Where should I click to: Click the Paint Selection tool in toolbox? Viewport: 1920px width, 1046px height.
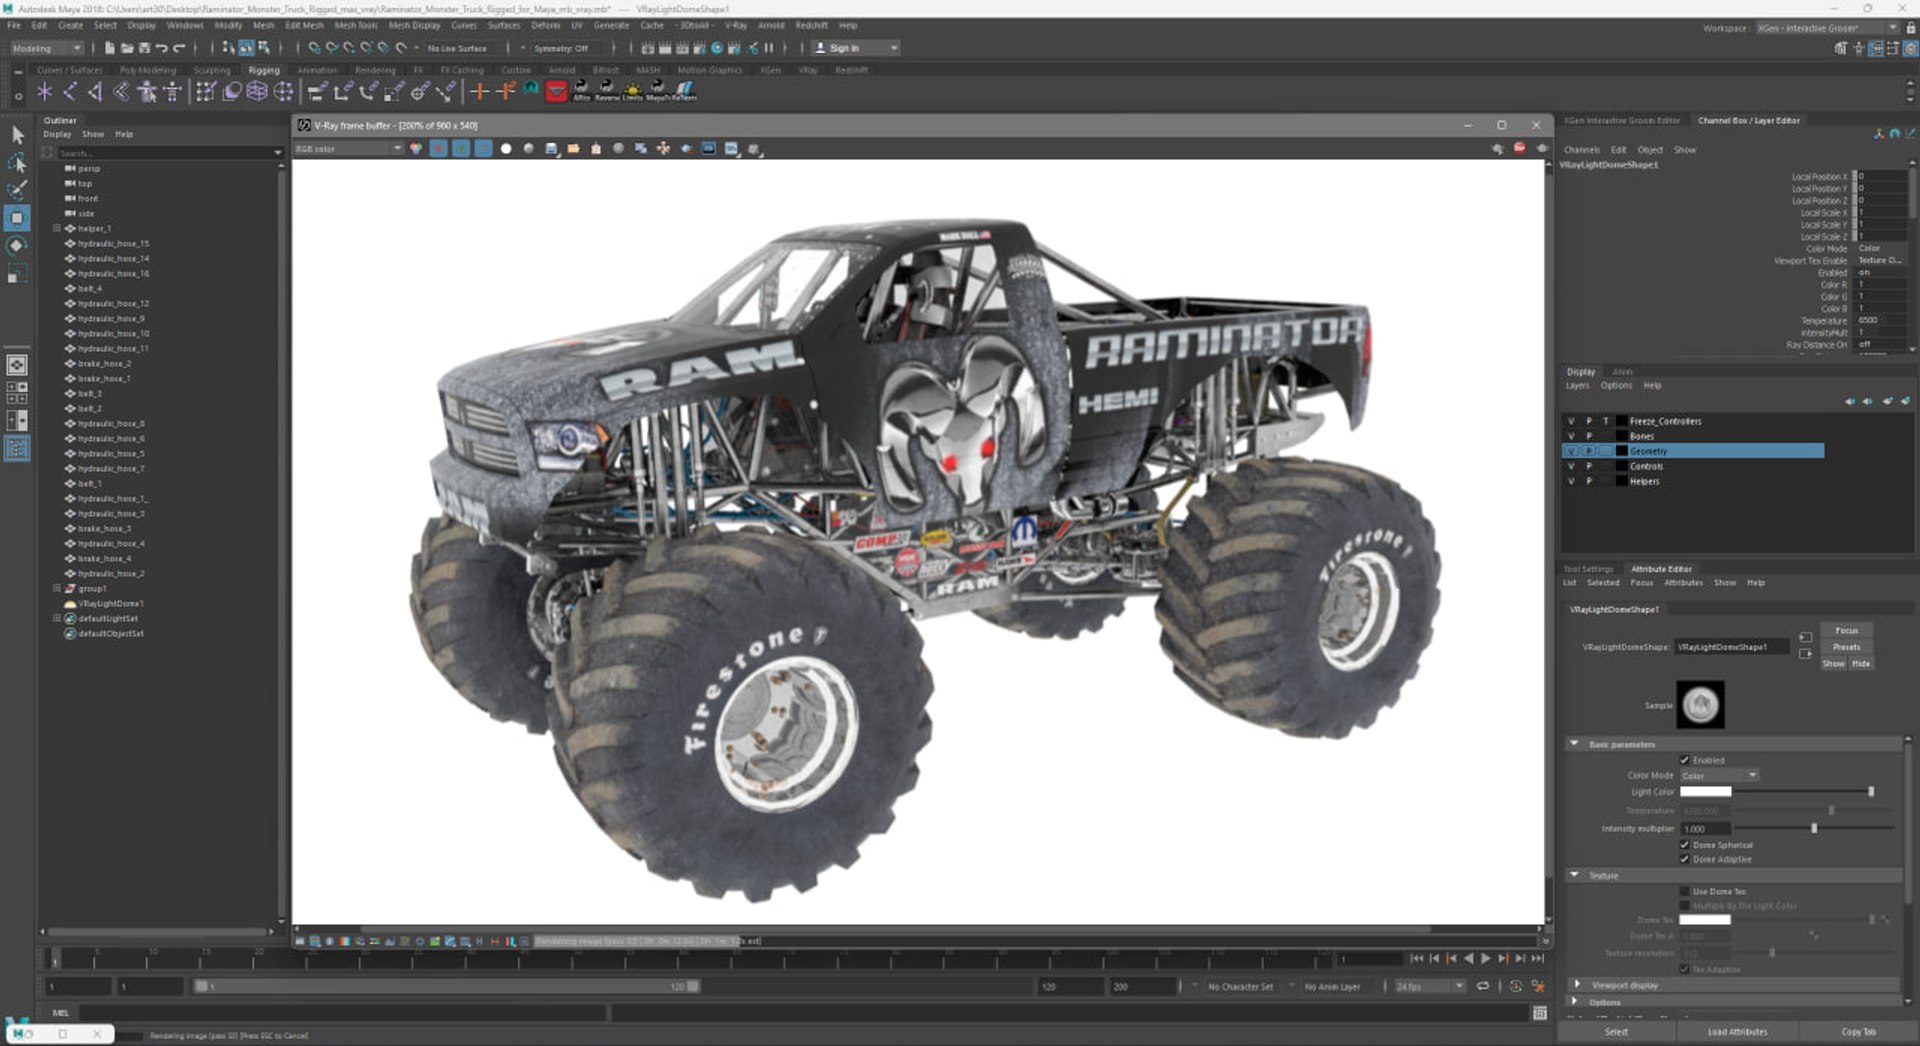18,190
